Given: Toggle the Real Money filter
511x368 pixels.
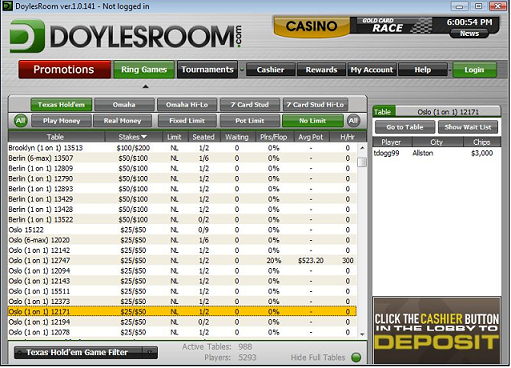Looking at the screenshot, I should pyautogui.click(x=122, y=121).
